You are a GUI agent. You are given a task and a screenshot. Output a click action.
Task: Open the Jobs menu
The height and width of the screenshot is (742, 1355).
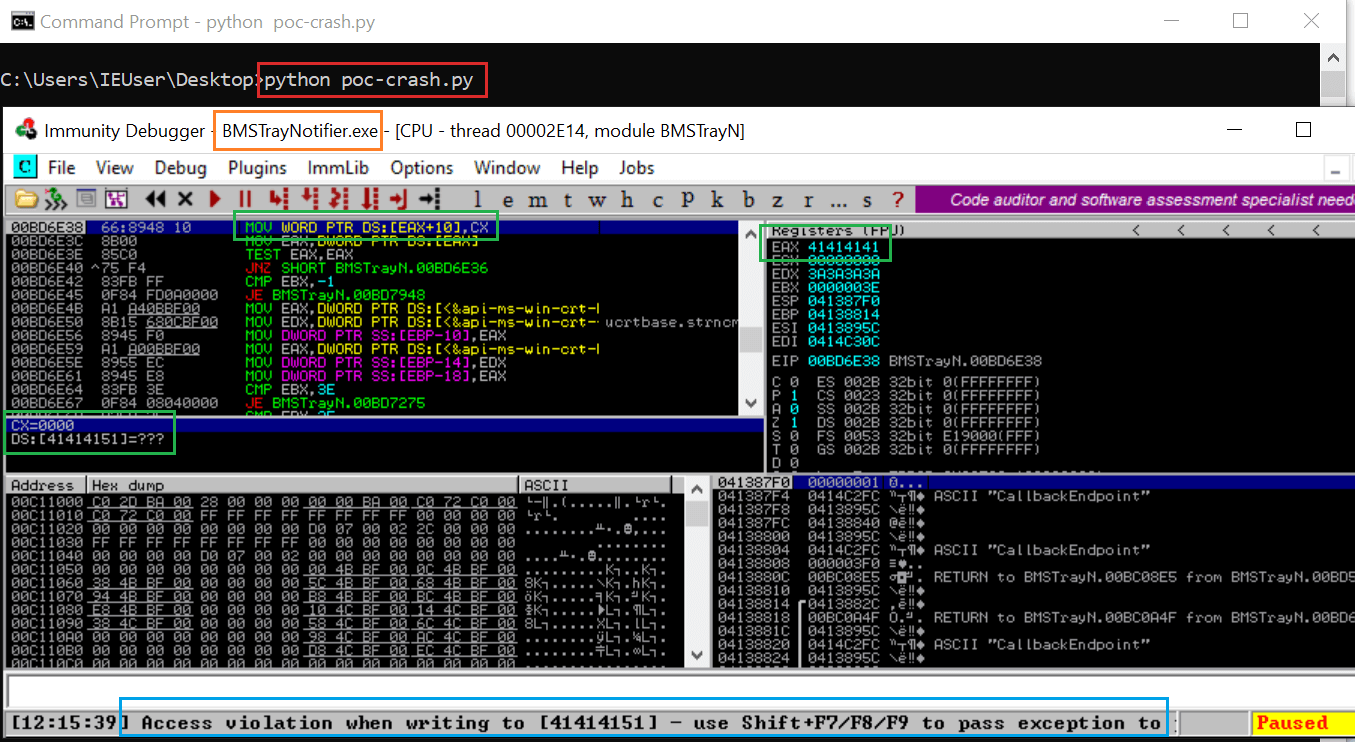[636, 168]
